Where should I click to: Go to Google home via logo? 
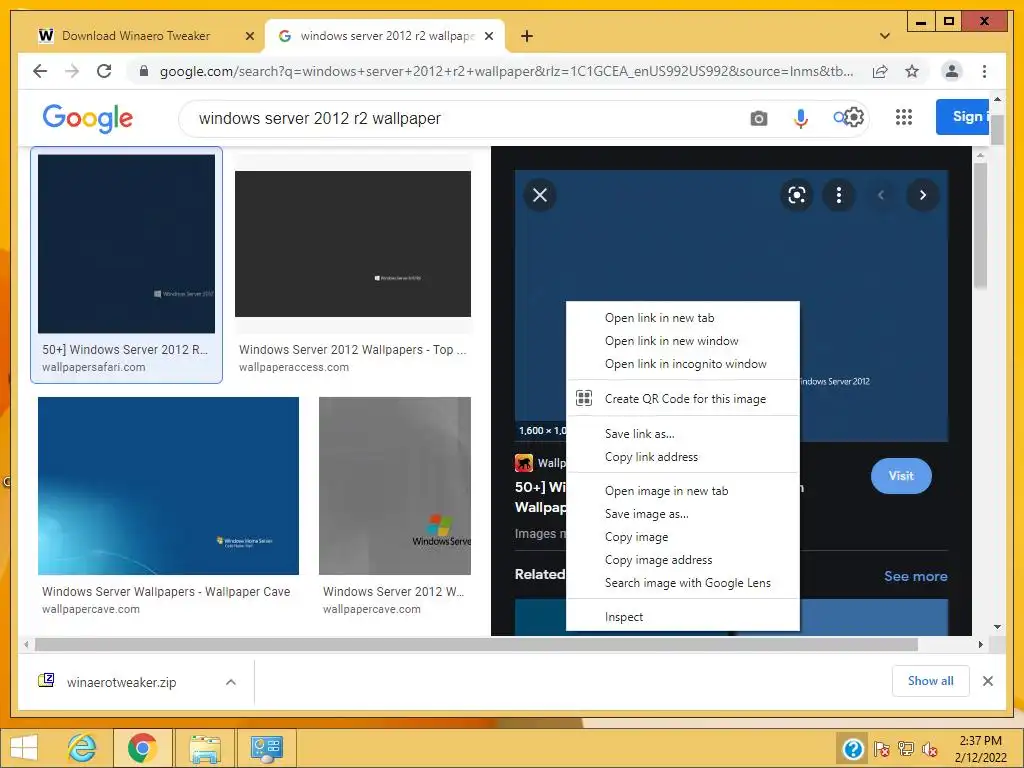point(88,118)
